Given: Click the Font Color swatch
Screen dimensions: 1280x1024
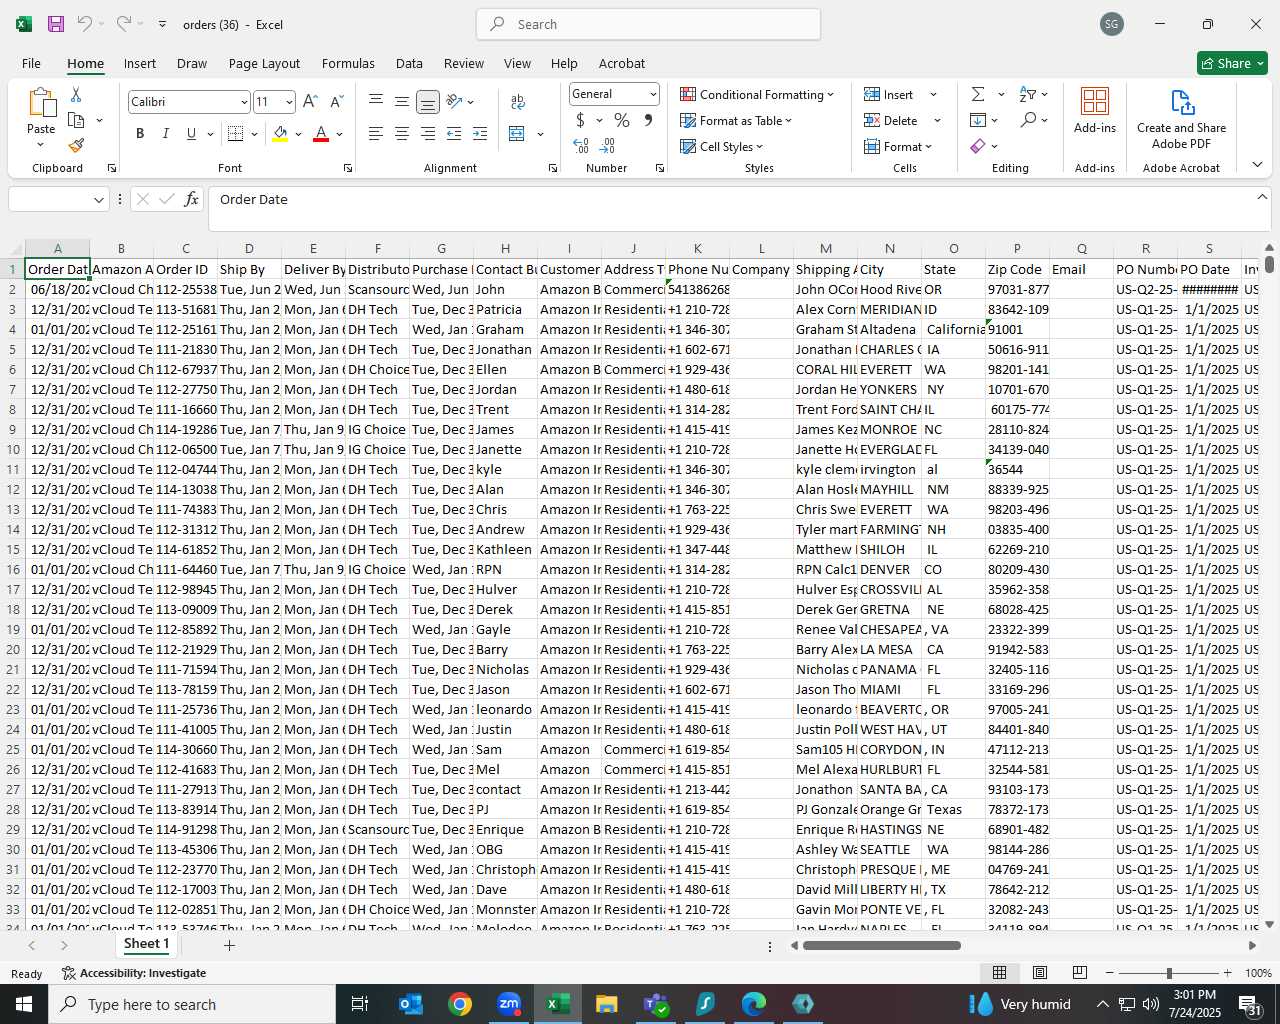Looking at the screenshot, I should [x=321, y=133].
